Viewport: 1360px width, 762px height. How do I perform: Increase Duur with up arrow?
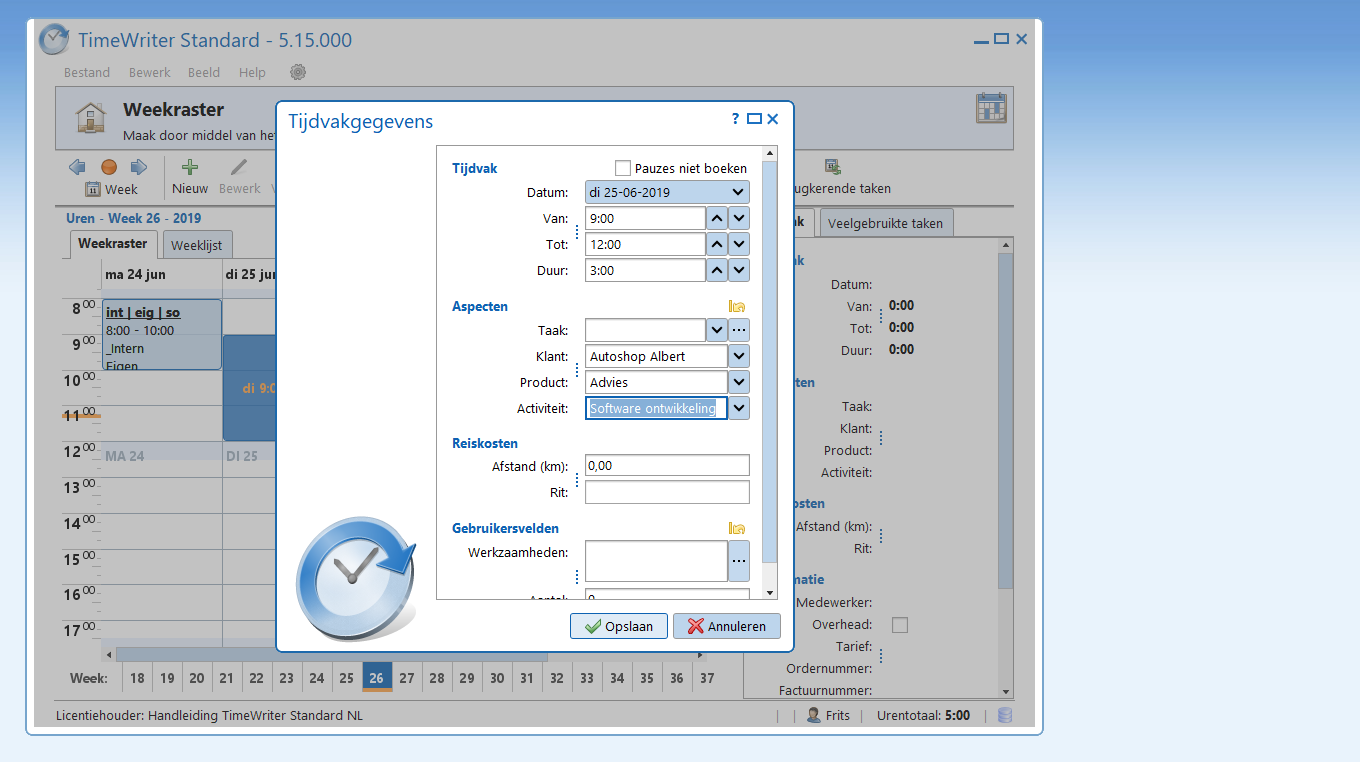point(717,270)
